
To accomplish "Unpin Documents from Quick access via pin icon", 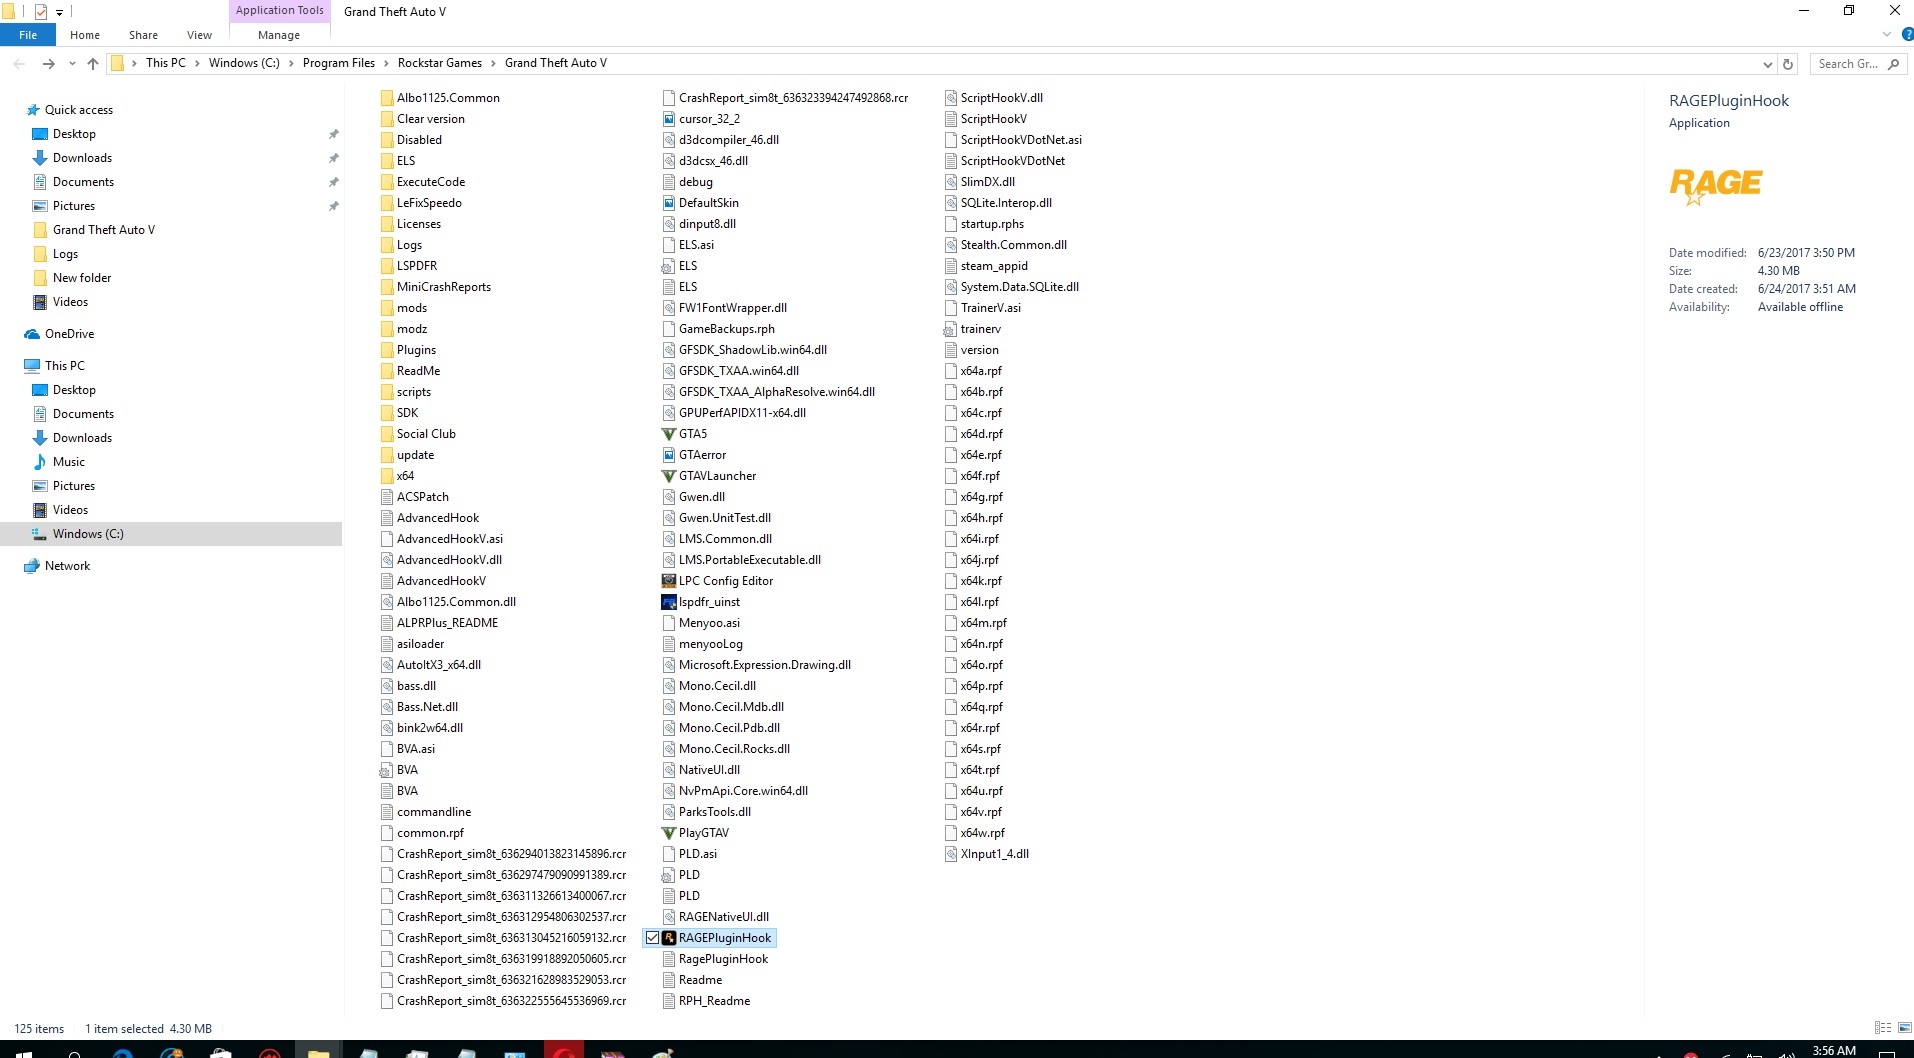I will point(333,182).
